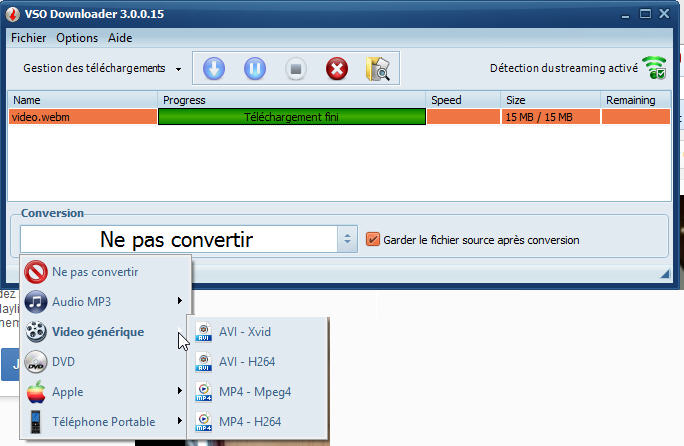Click the AVI file icon beside AVI - H264
Viewport: 684px width, 446px height.
(204, 362)
